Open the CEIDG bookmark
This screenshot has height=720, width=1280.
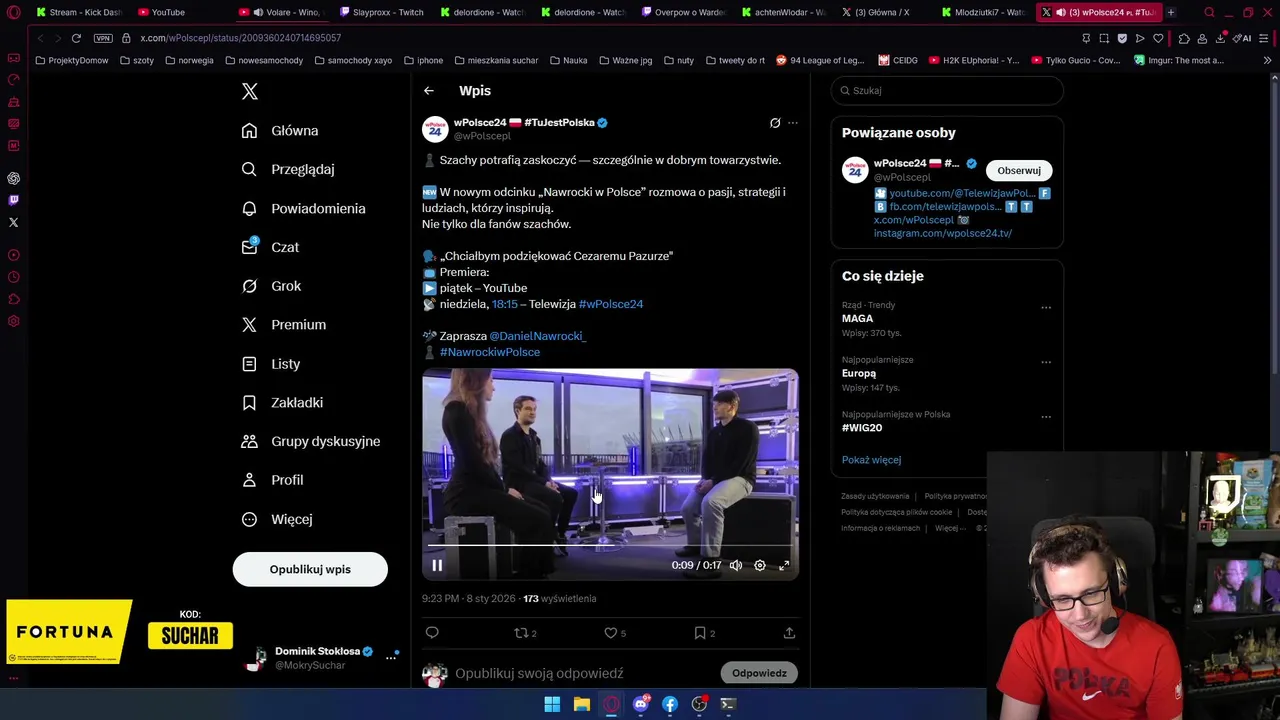point(898,60)
